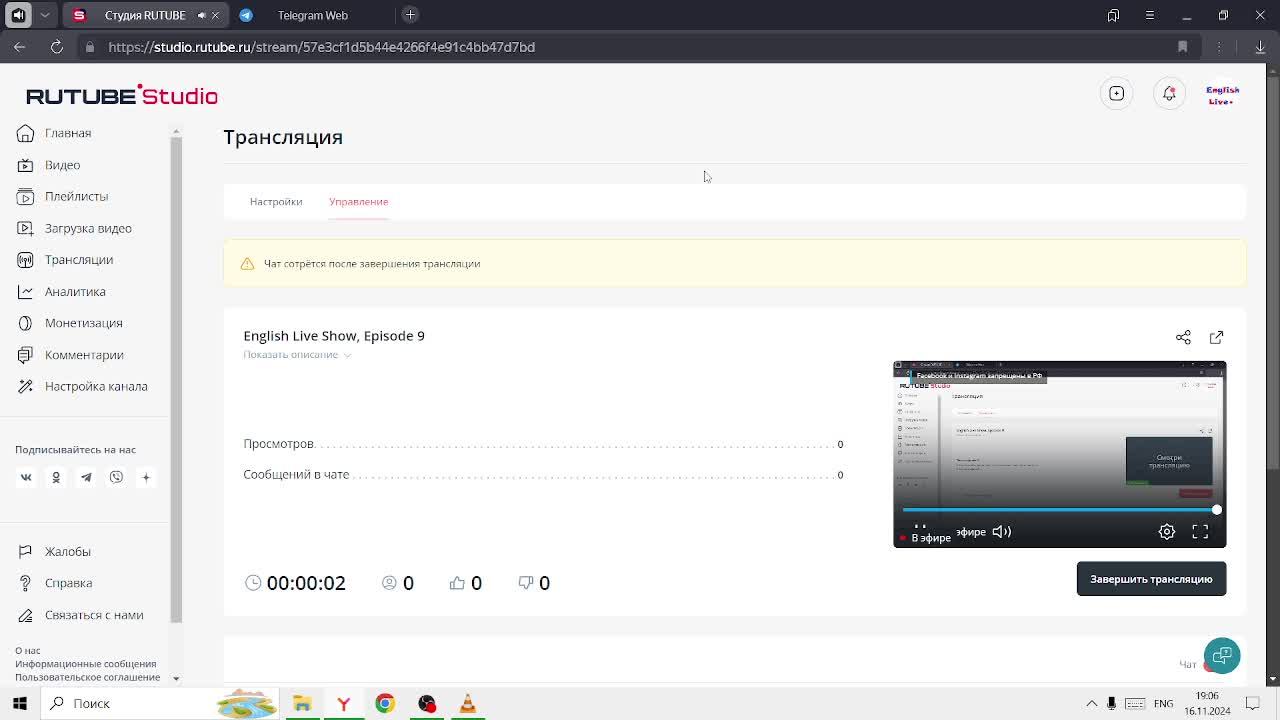Click English Live Show, Episode 9 title
1280x720 pixels.
(334, 336)
